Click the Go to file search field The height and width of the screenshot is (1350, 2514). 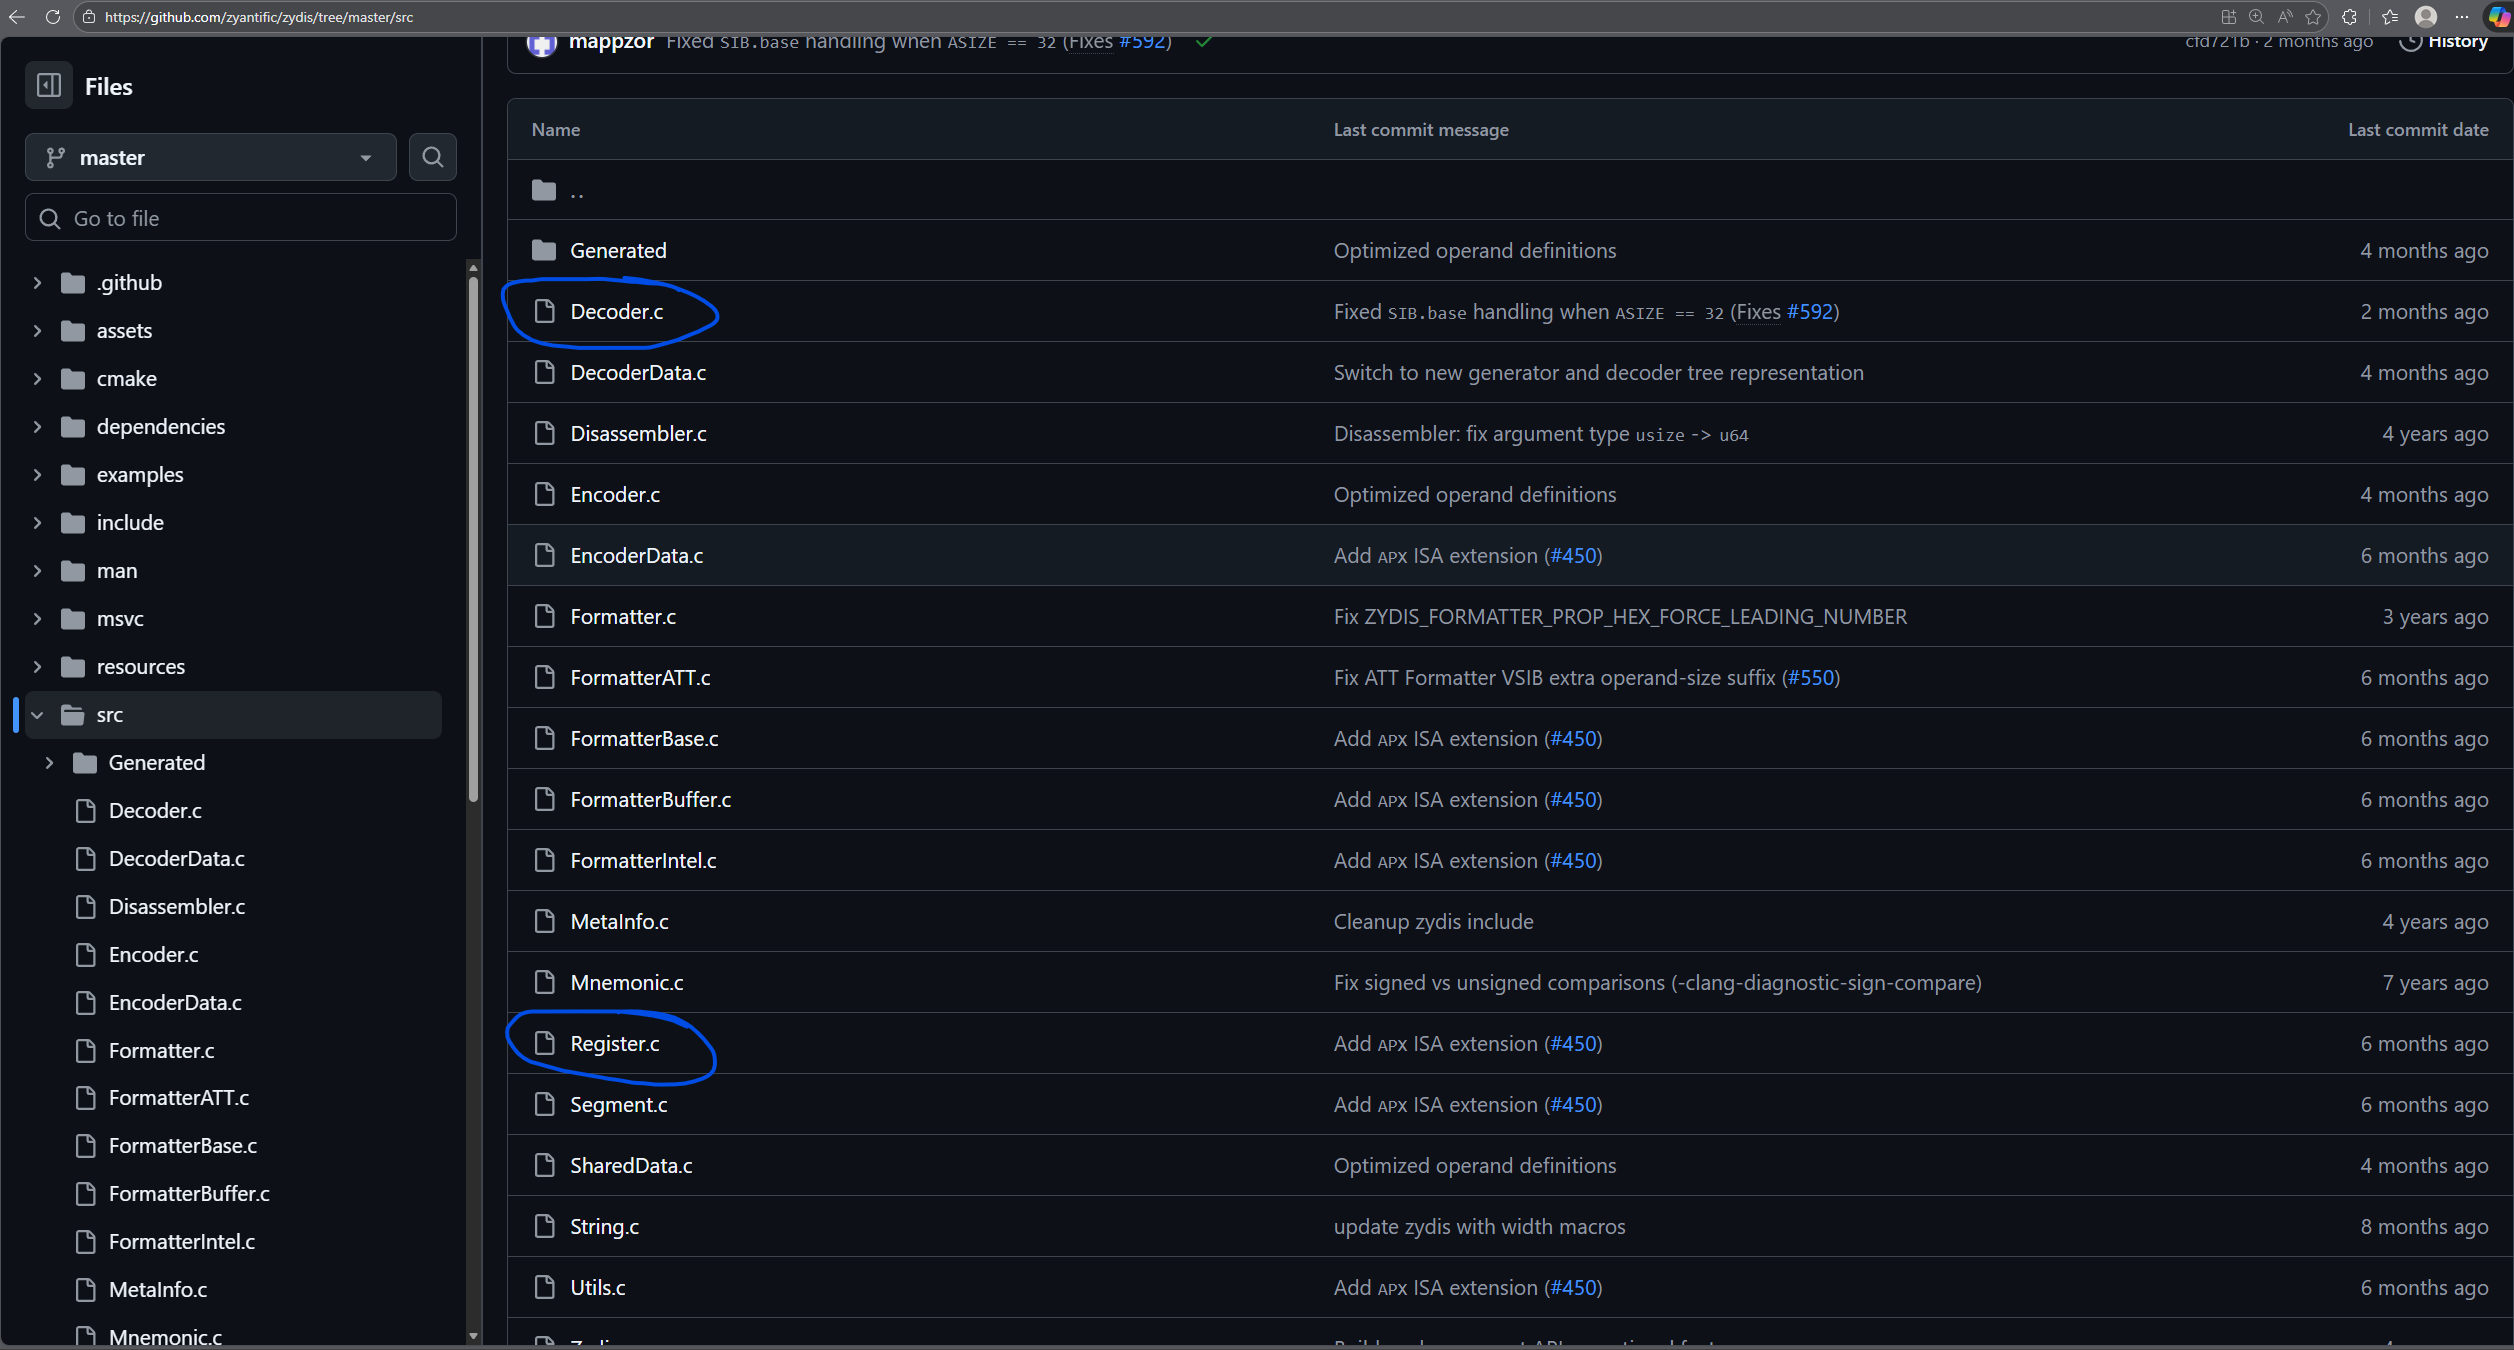pyautogui.click(x=240, y=218)
